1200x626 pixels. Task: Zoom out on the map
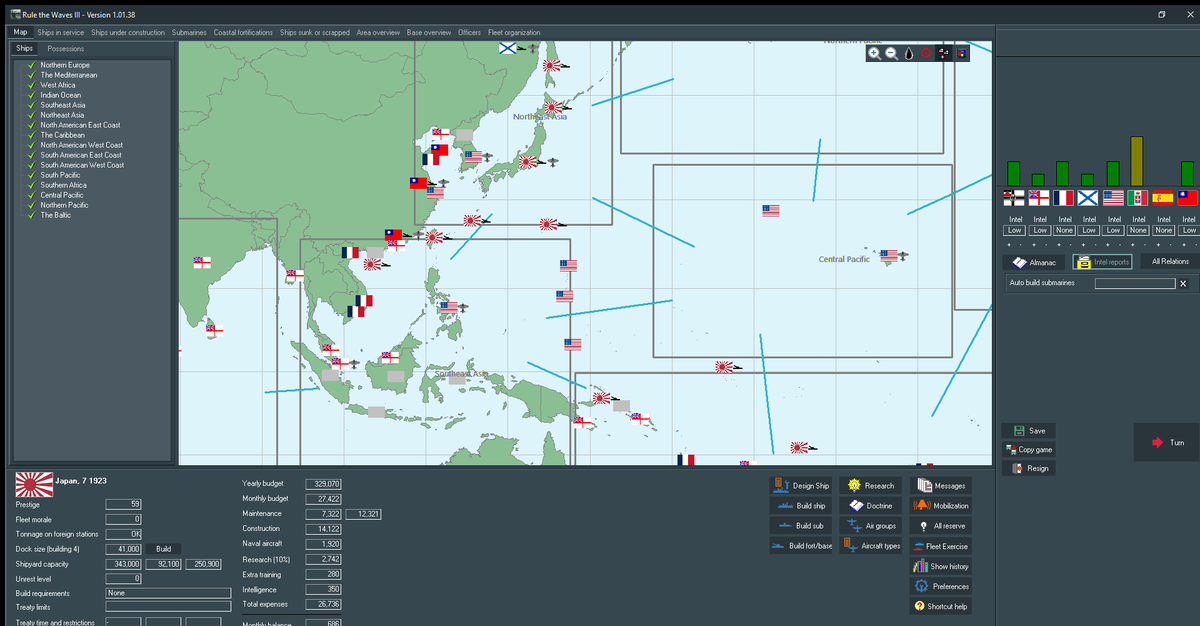coord(891,53)
